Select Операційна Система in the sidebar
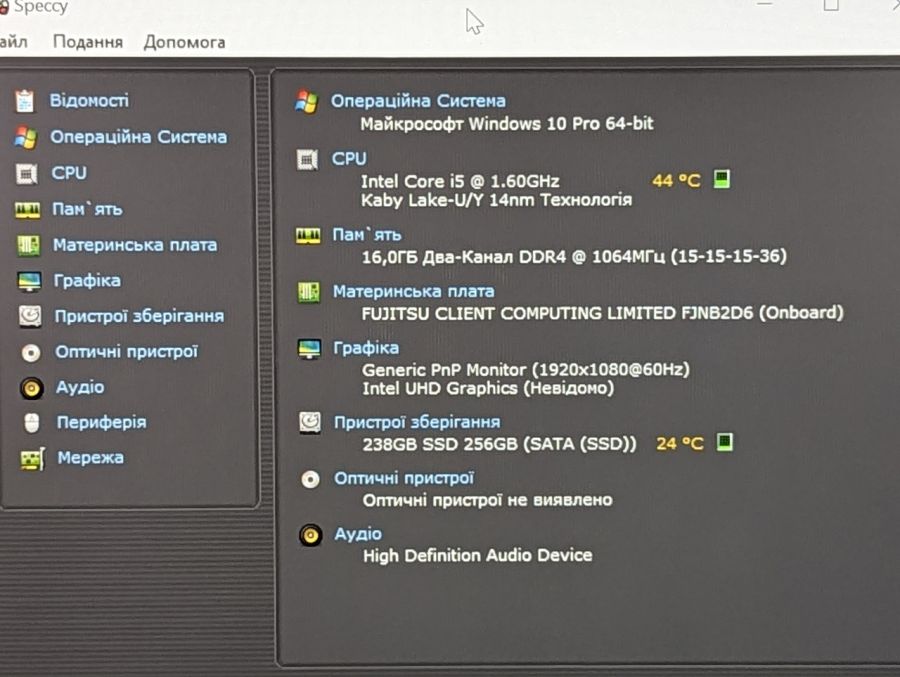900x677 pixels. [138, 137]
